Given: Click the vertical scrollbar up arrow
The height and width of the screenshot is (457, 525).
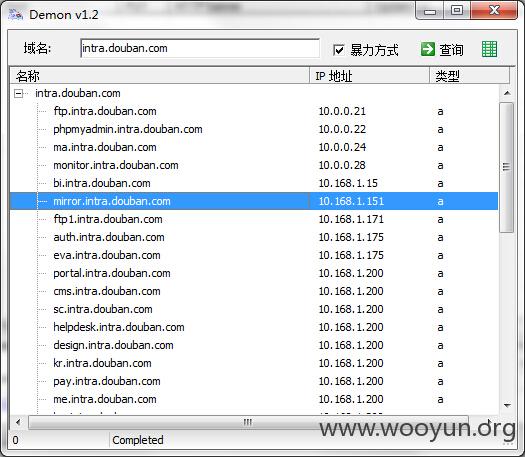Looking at the screenshot, I should [507, 93].
